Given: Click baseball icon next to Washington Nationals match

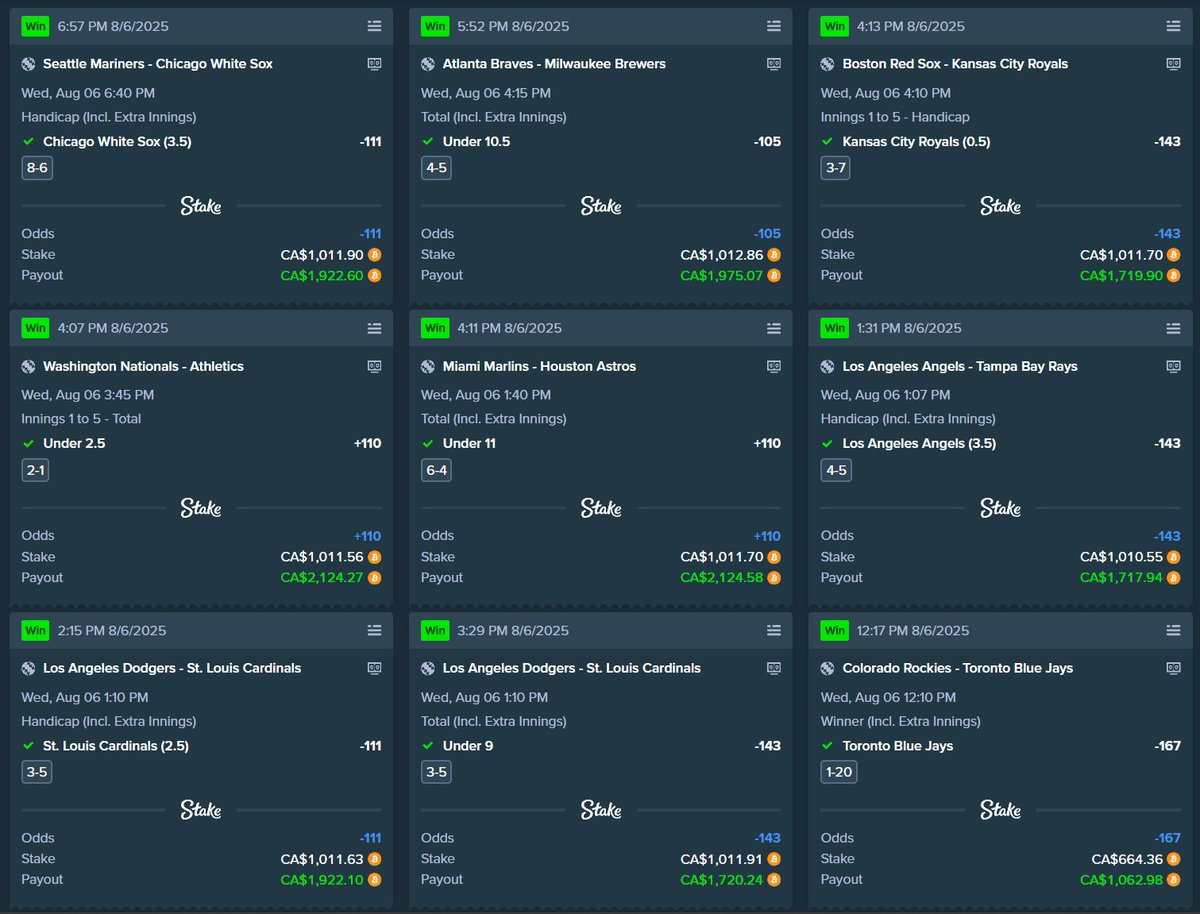Looking at the screenshot, I should (x=28, y=366).
